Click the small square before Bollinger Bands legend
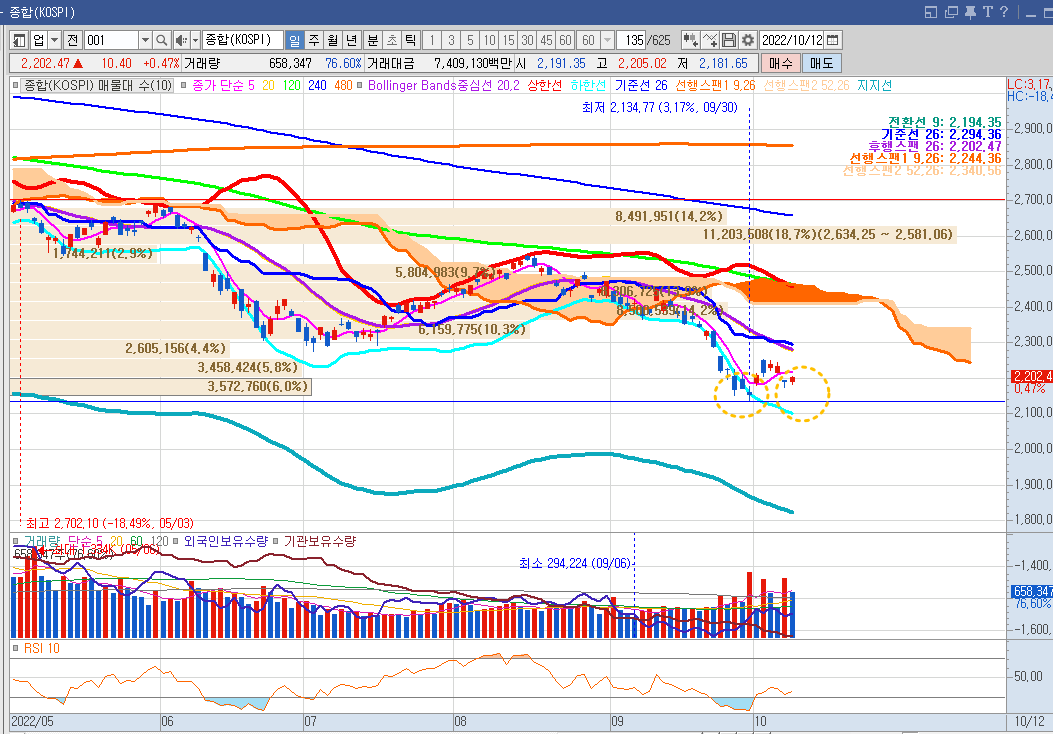Screen dimensions: 1053x734 point(360,86)
